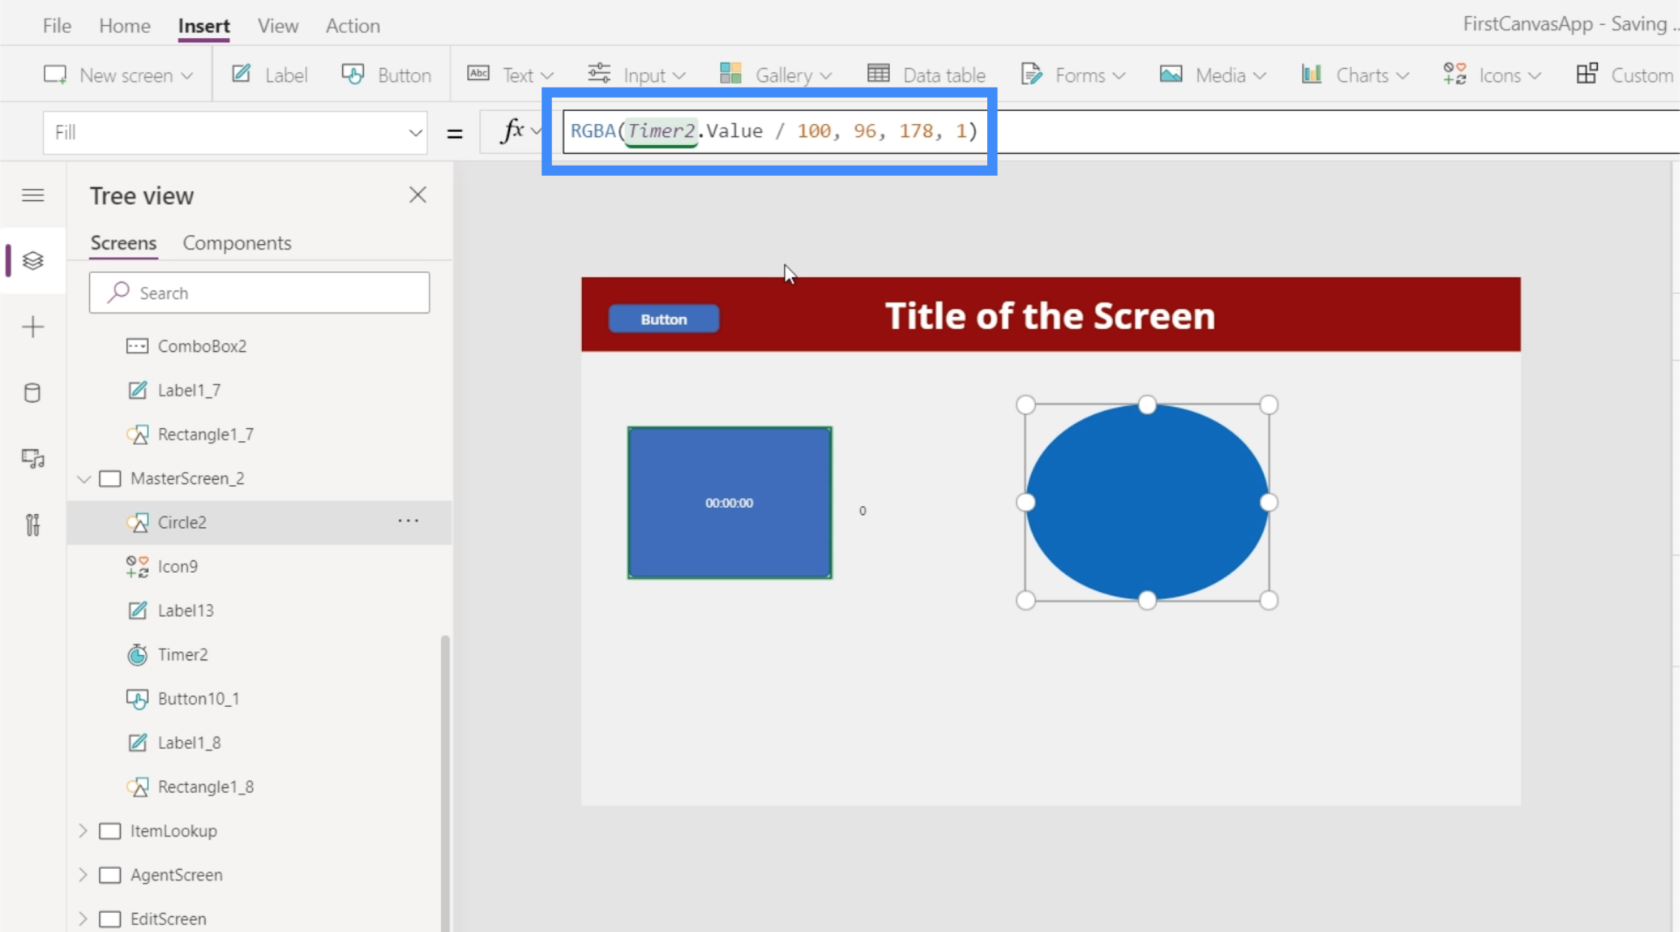1680x932 pixels.
Task: Select the Screens tab
Action: coord(123,243)
